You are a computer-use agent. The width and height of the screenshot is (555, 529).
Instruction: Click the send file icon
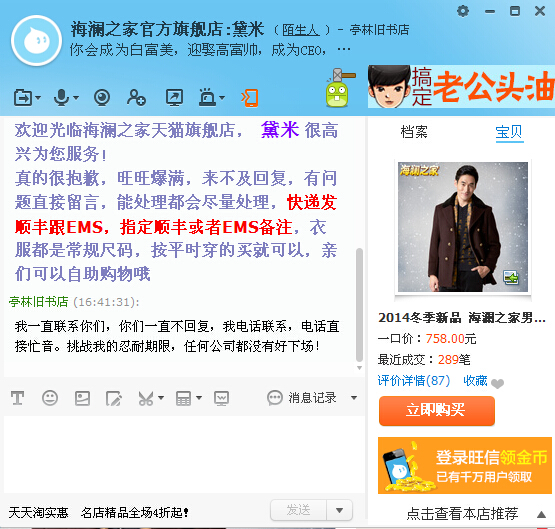(23, 98)
